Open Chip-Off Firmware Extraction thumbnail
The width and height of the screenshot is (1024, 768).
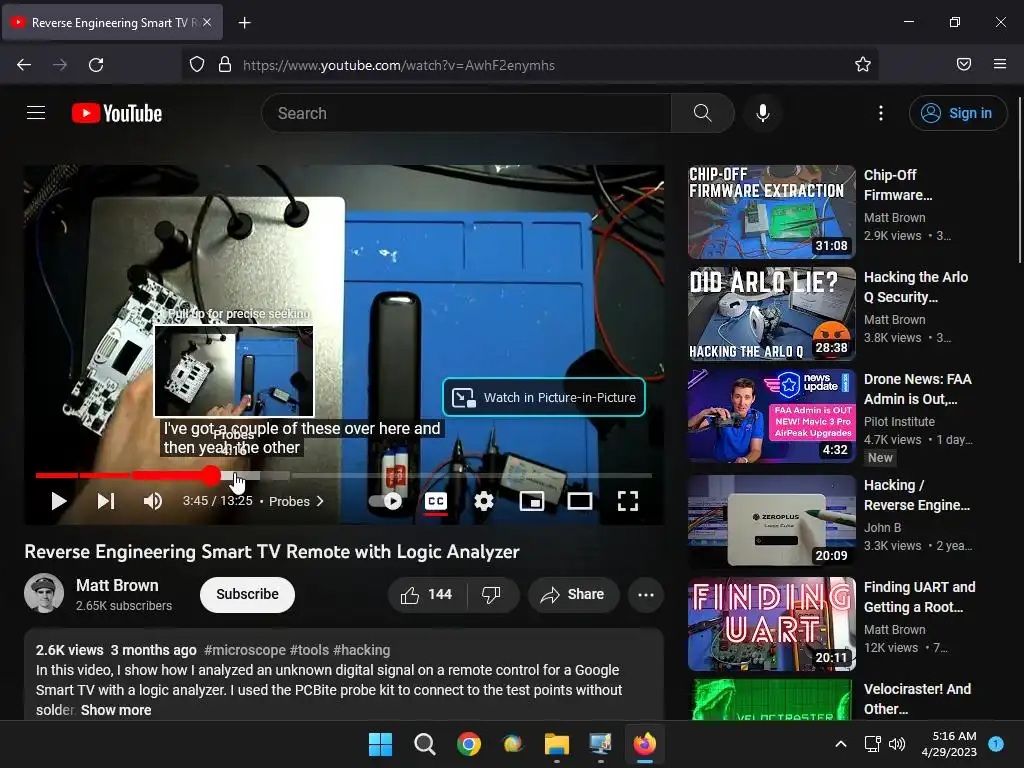771,212
